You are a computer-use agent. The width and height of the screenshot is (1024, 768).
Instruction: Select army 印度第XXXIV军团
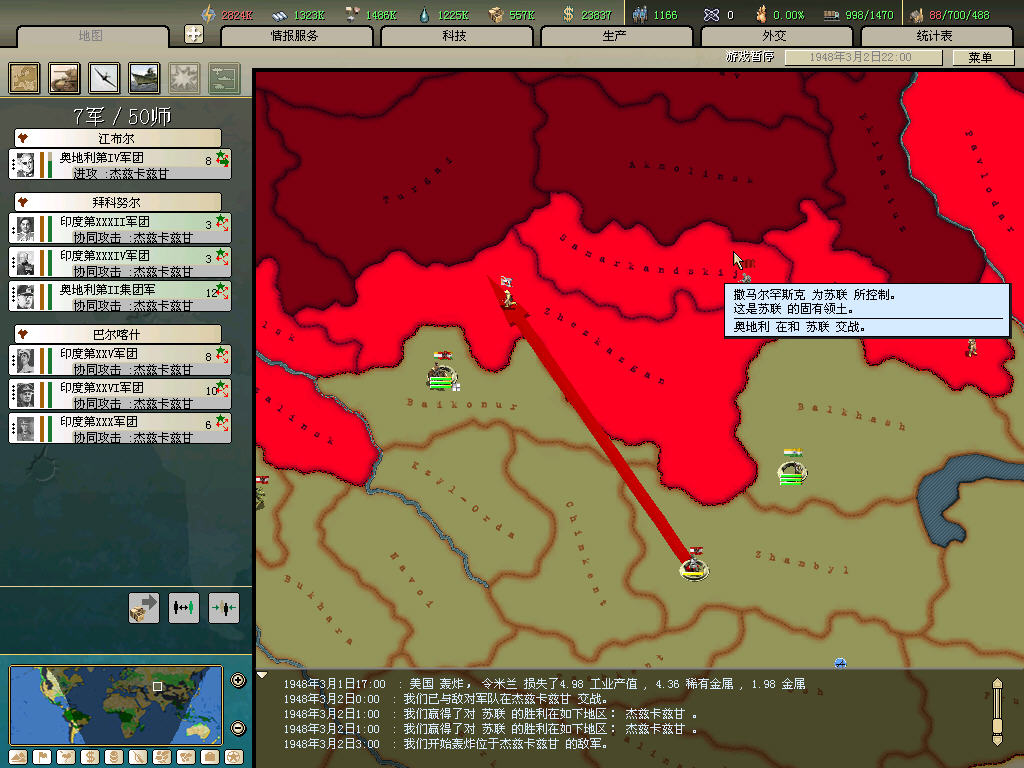click(120, 263)
